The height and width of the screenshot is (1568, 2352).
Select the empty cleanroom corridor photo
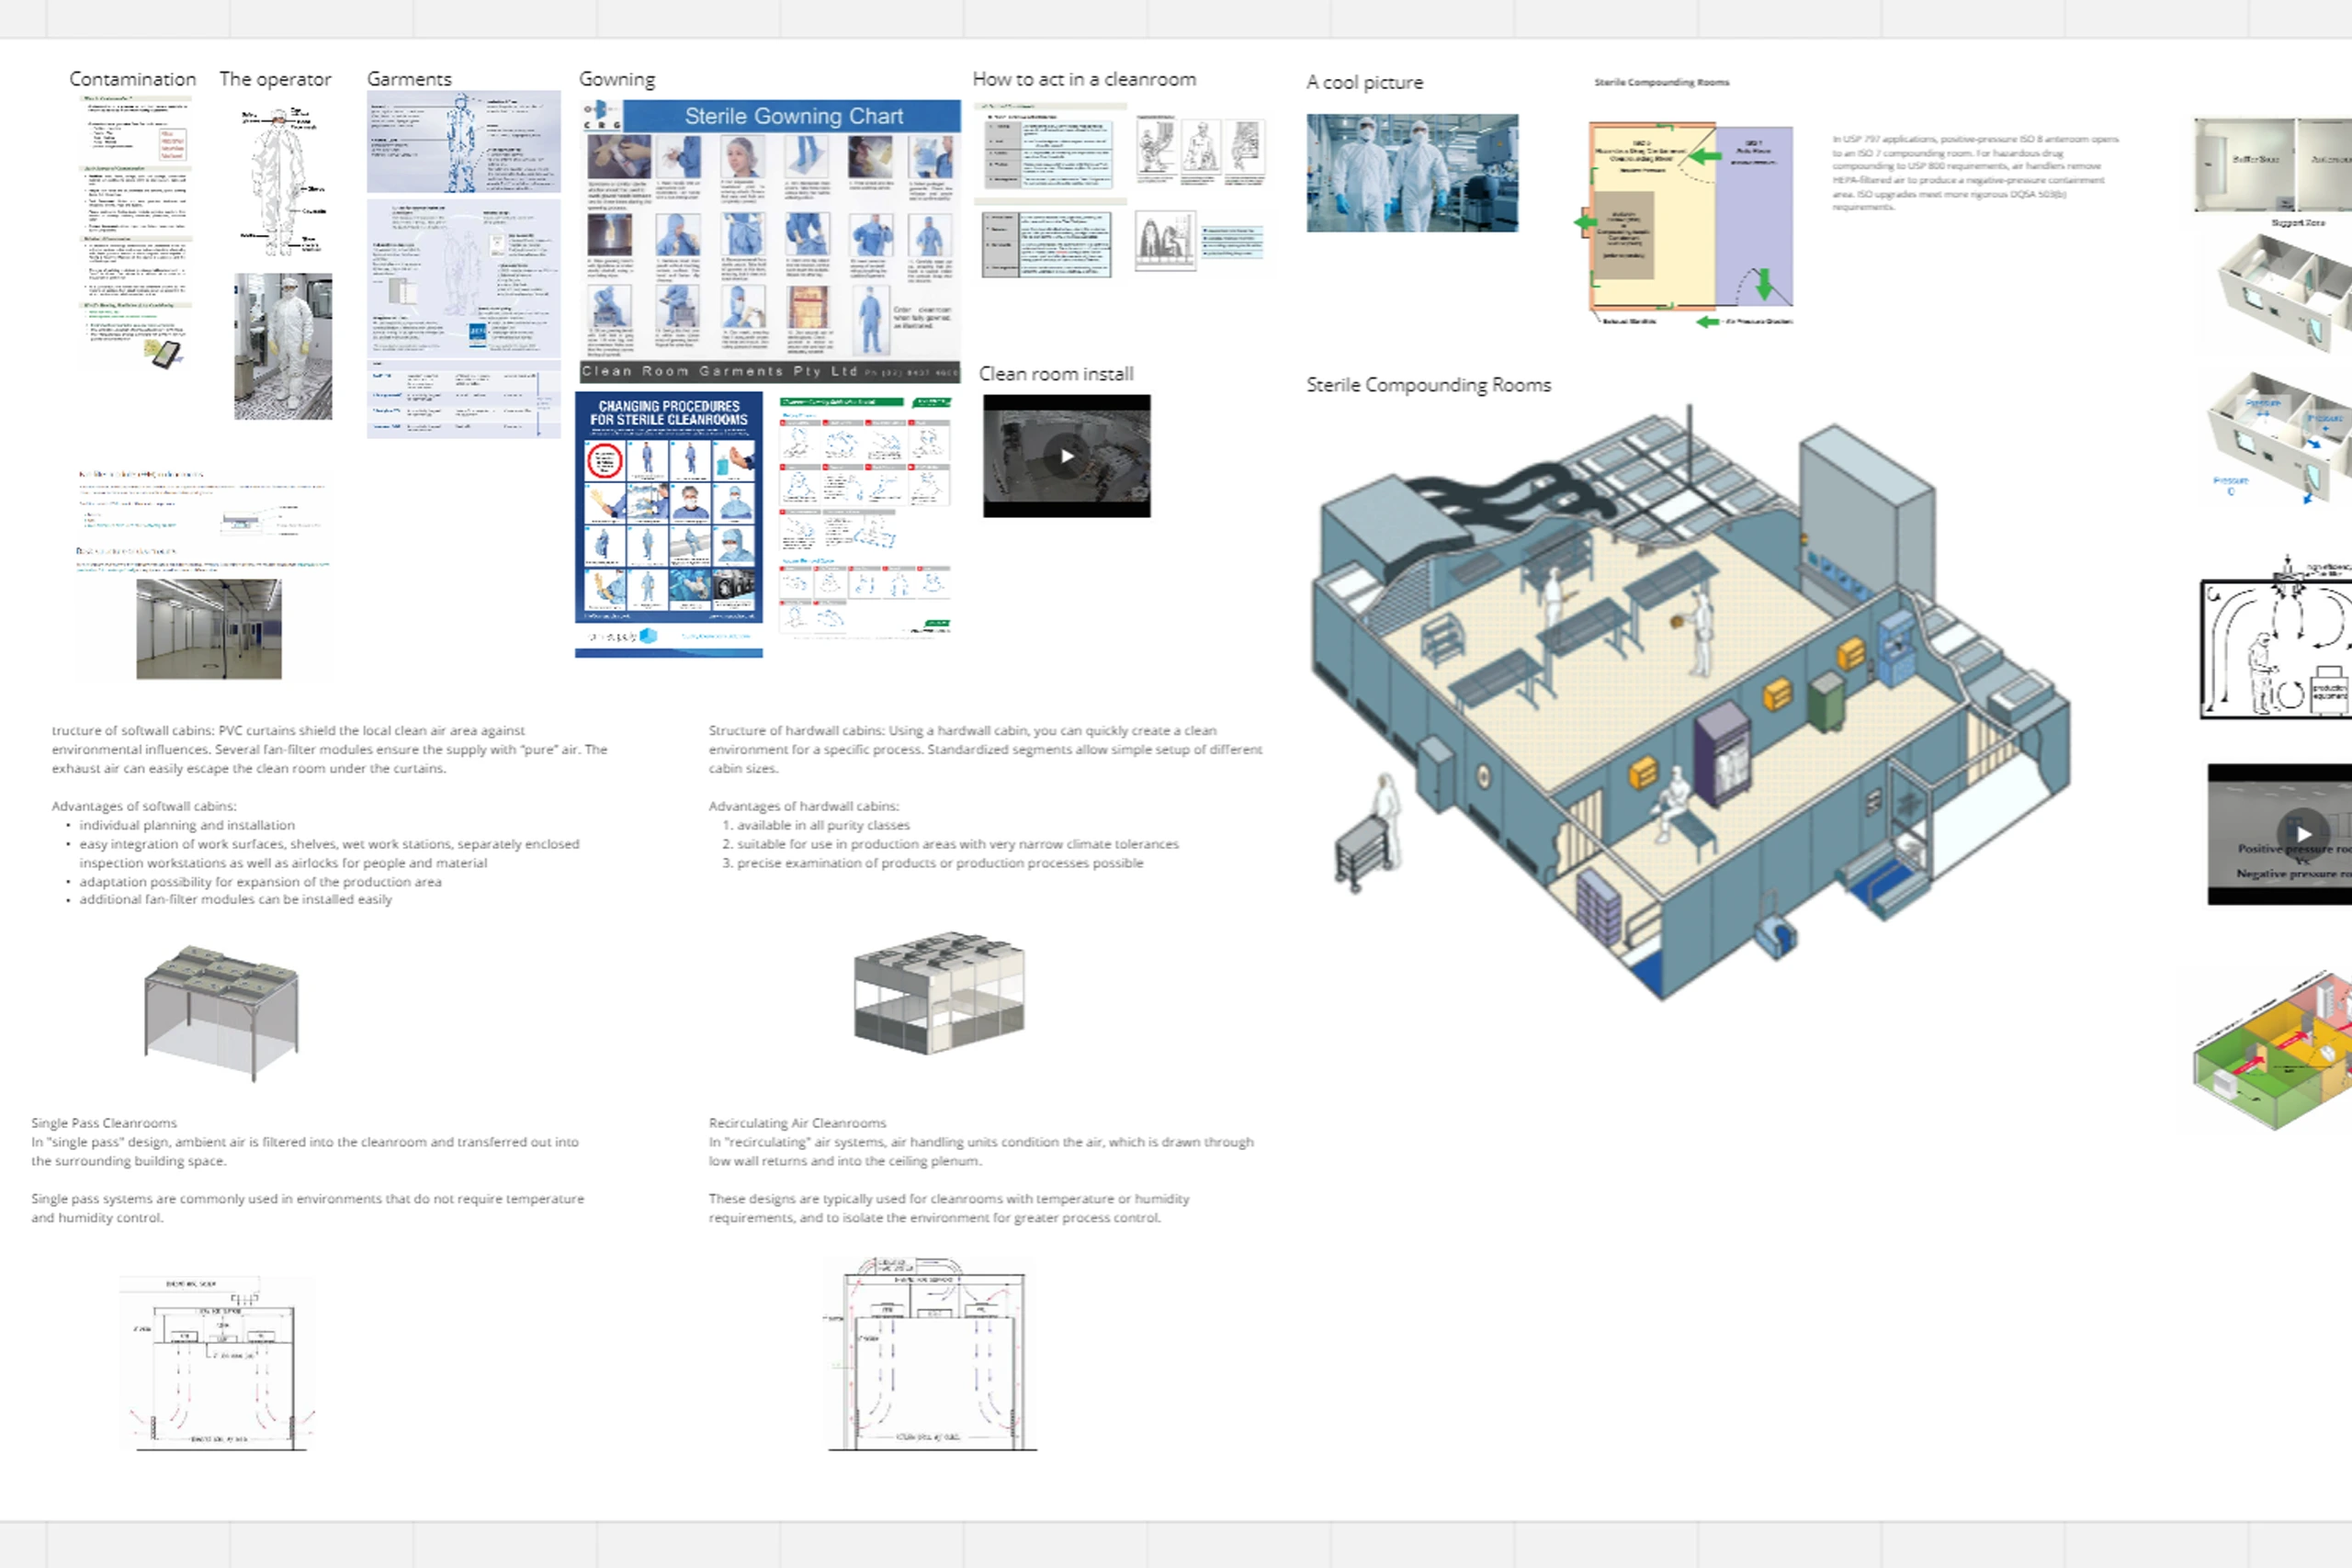(209, 629)
